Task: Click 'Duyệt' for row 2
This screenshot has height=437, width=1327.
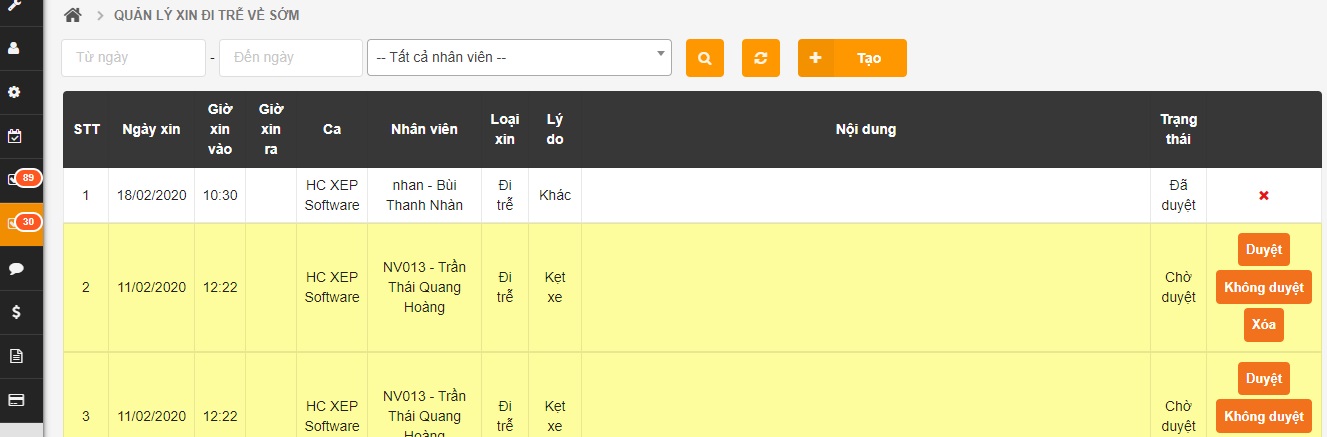Action: coord(1263,250)
